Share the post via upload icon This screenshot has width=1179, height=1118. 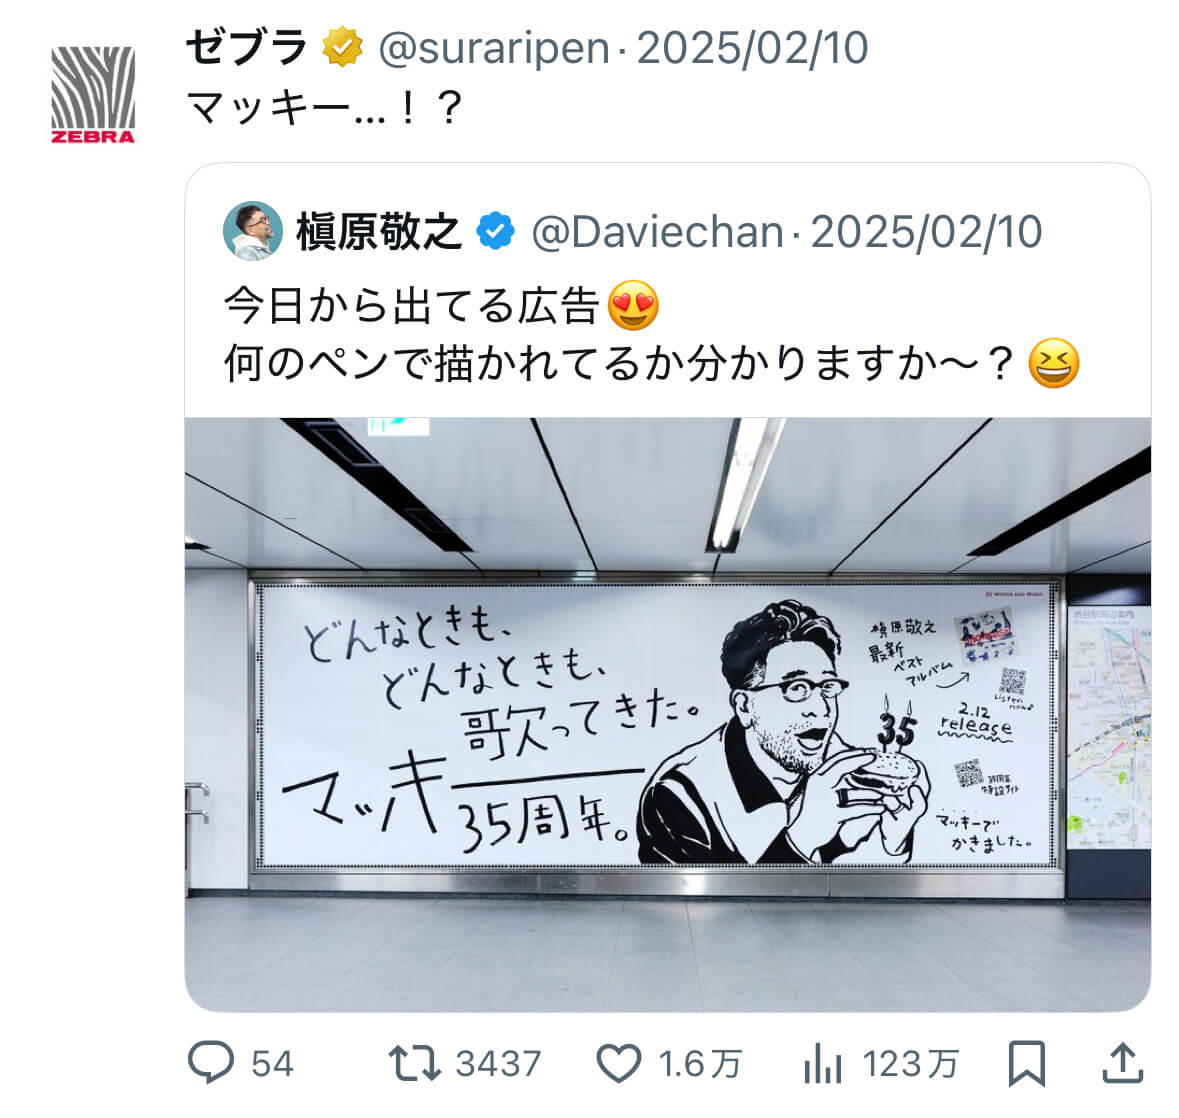[1123, 1062]
